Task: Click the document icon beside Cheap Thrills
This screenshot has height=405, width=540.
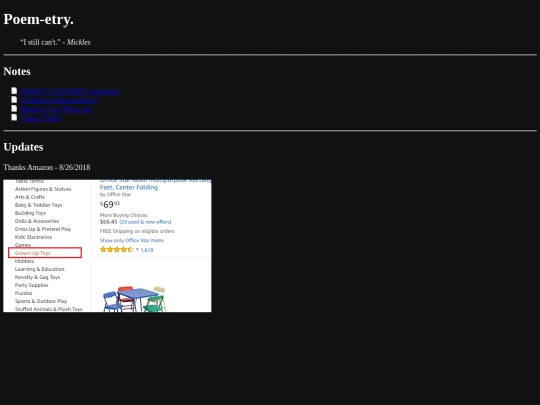Action: (14, 117)
